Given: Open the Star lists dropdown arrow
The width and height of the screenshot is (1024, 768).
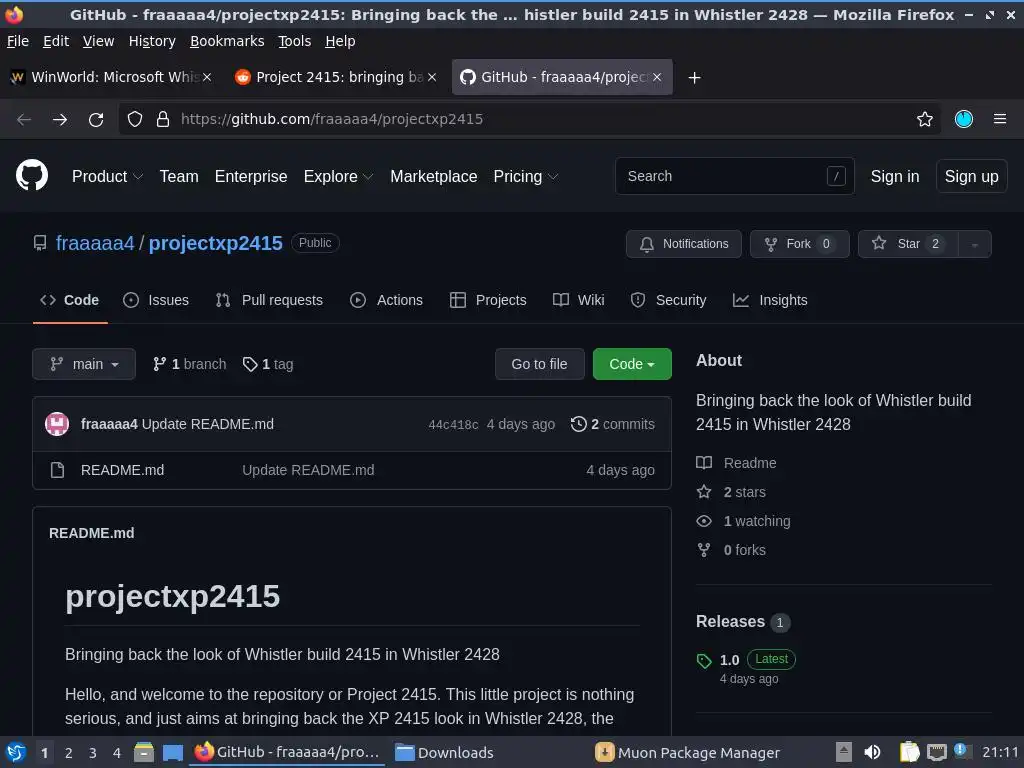Looking at the screenshot, I should pos(974,244).
